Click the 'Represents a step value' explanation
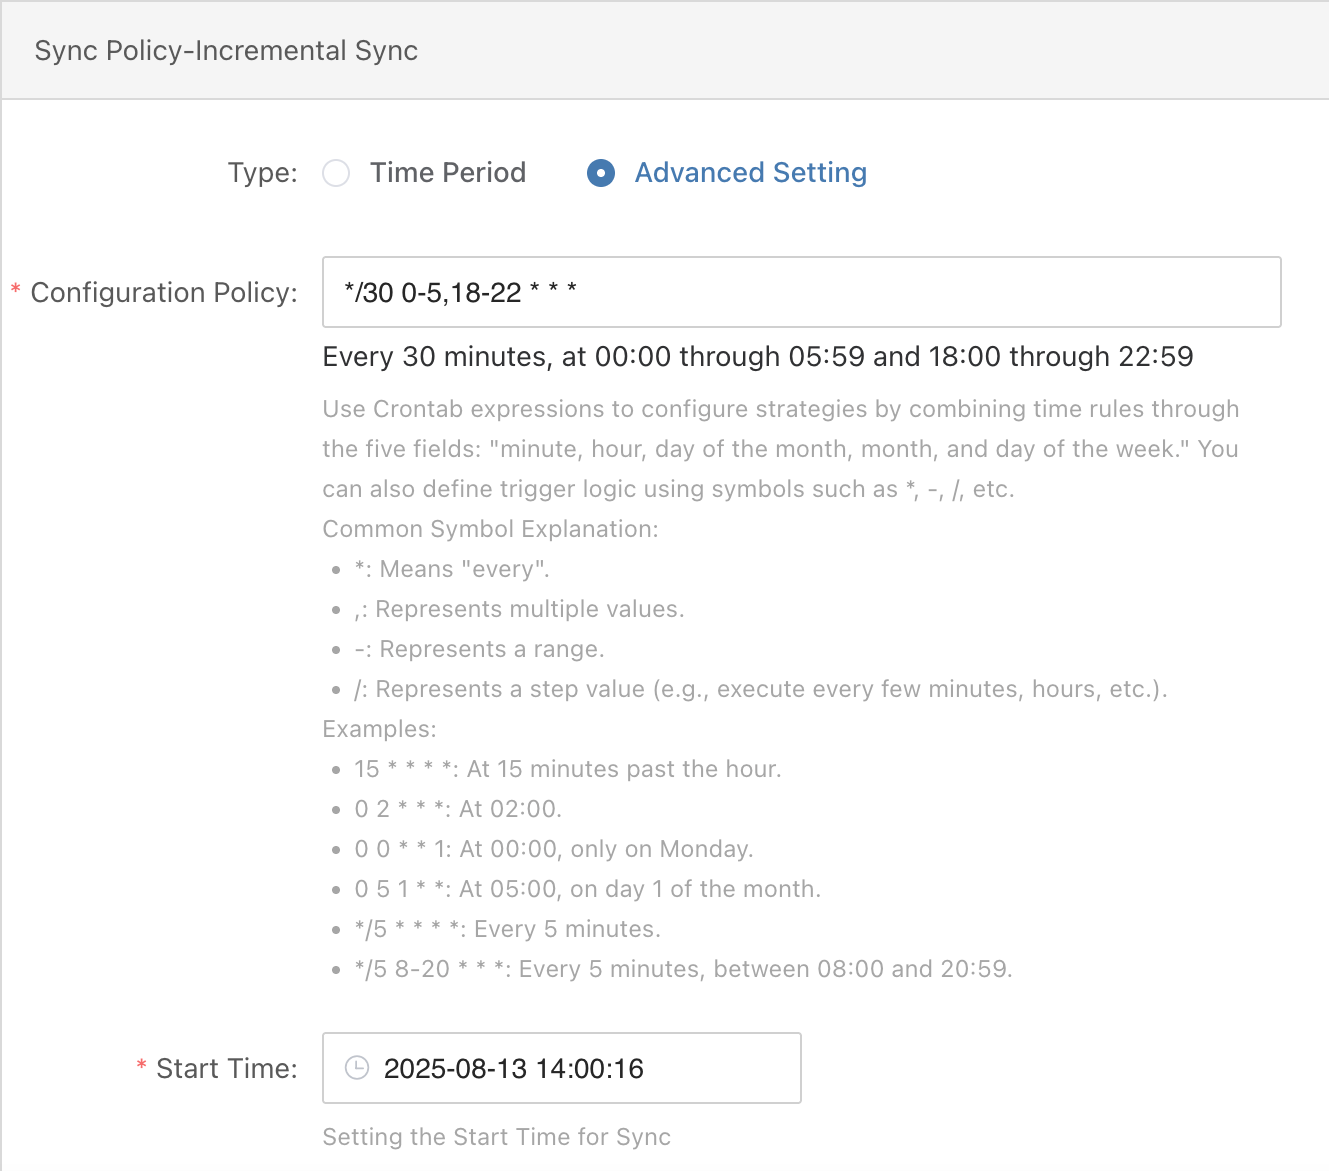The width and height of the screenshot is (1330, 1172). 760,689
